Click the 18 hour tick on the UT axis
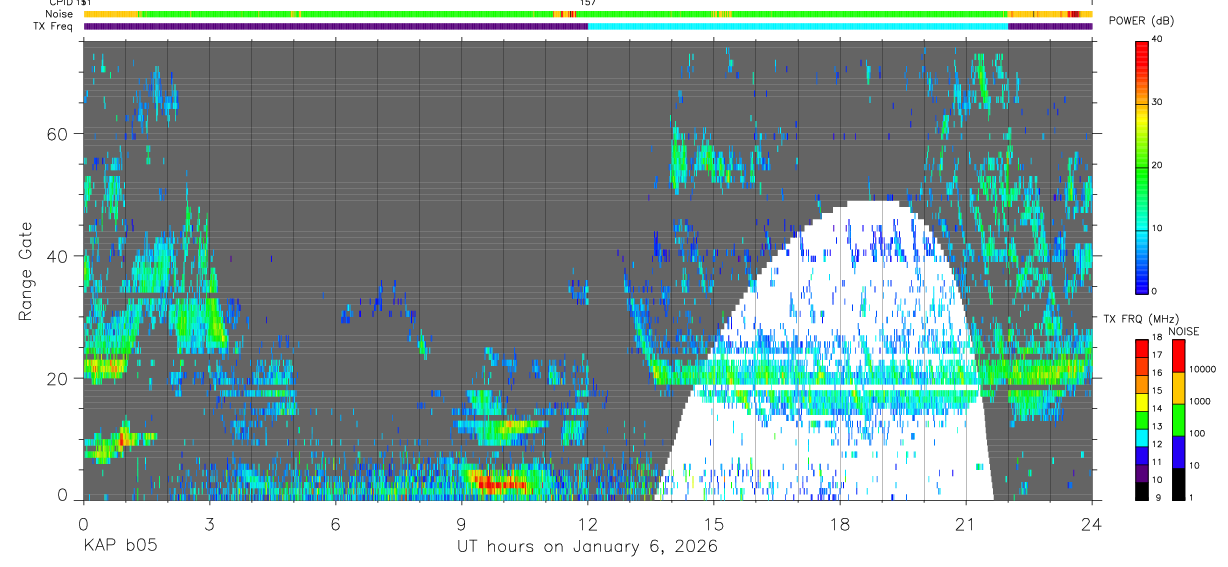This screenshot has height=567, width=1228. 840,523
